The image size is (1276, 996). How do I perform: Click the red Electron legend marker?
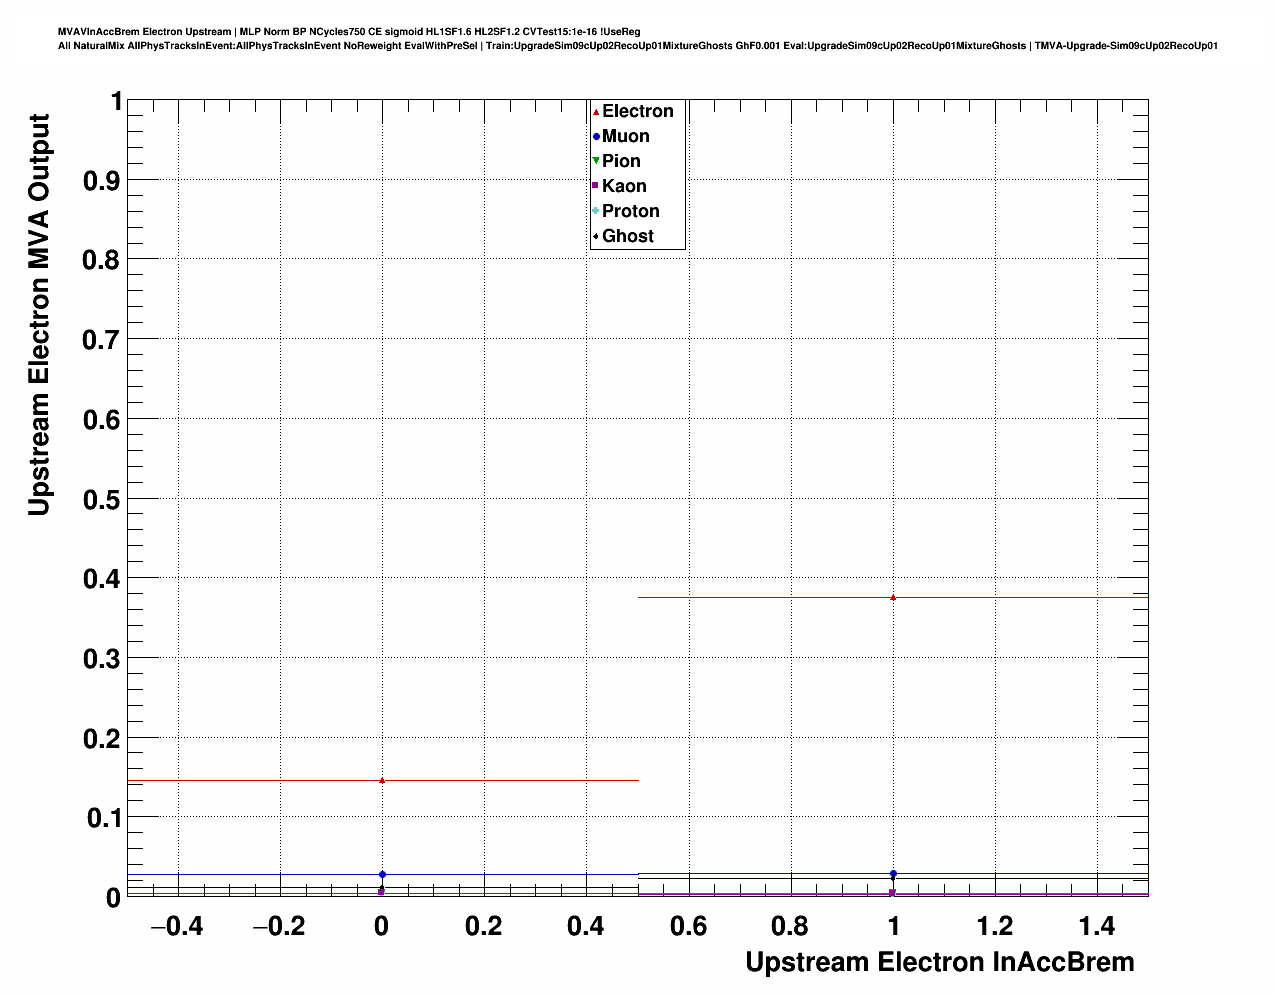pyautogui.click(x=596, y=112)
